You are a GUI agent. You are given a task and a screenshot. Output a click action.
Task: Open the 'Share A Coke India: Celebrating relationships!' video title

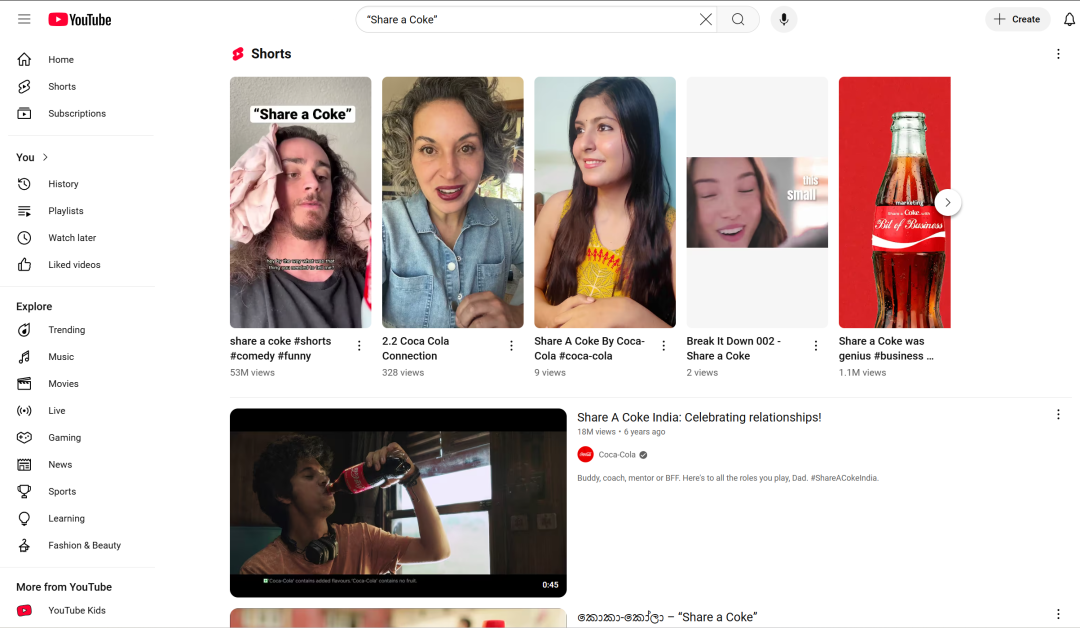tap(698, 417)
